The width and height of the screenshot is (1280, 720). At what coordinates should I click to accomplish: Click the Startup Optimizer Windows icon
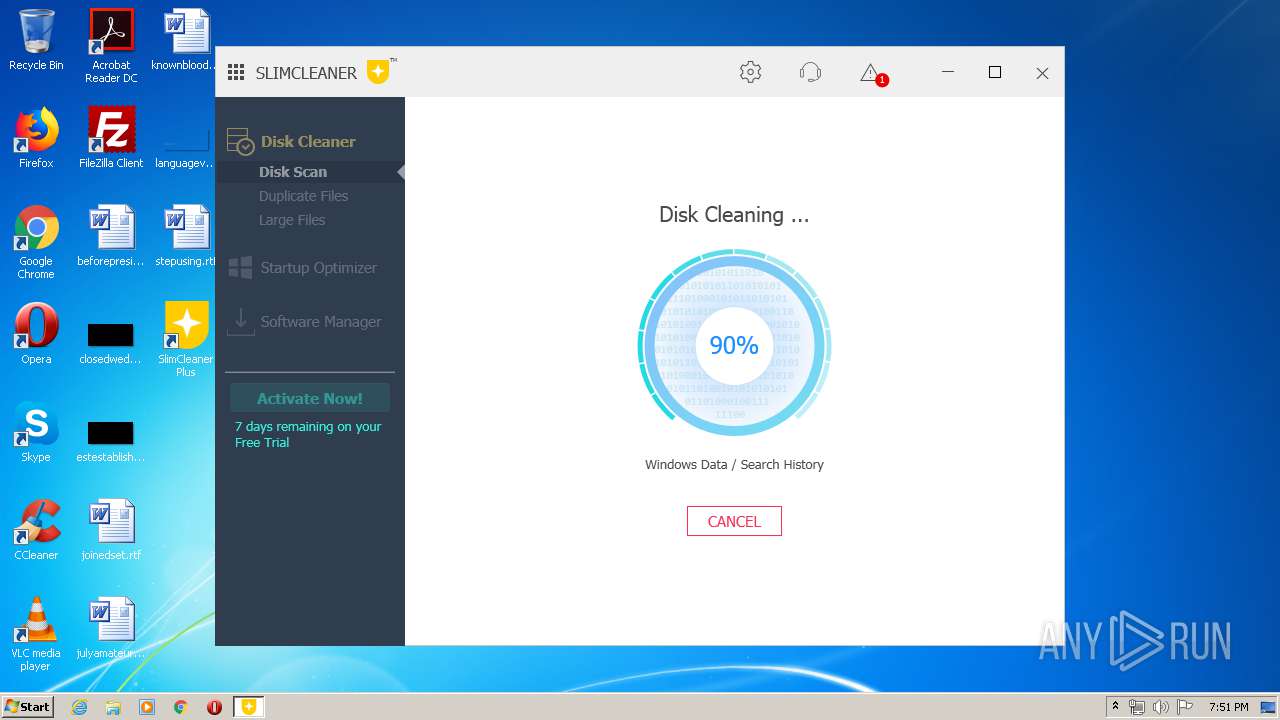pyautogui.click(x=240, y=268)
